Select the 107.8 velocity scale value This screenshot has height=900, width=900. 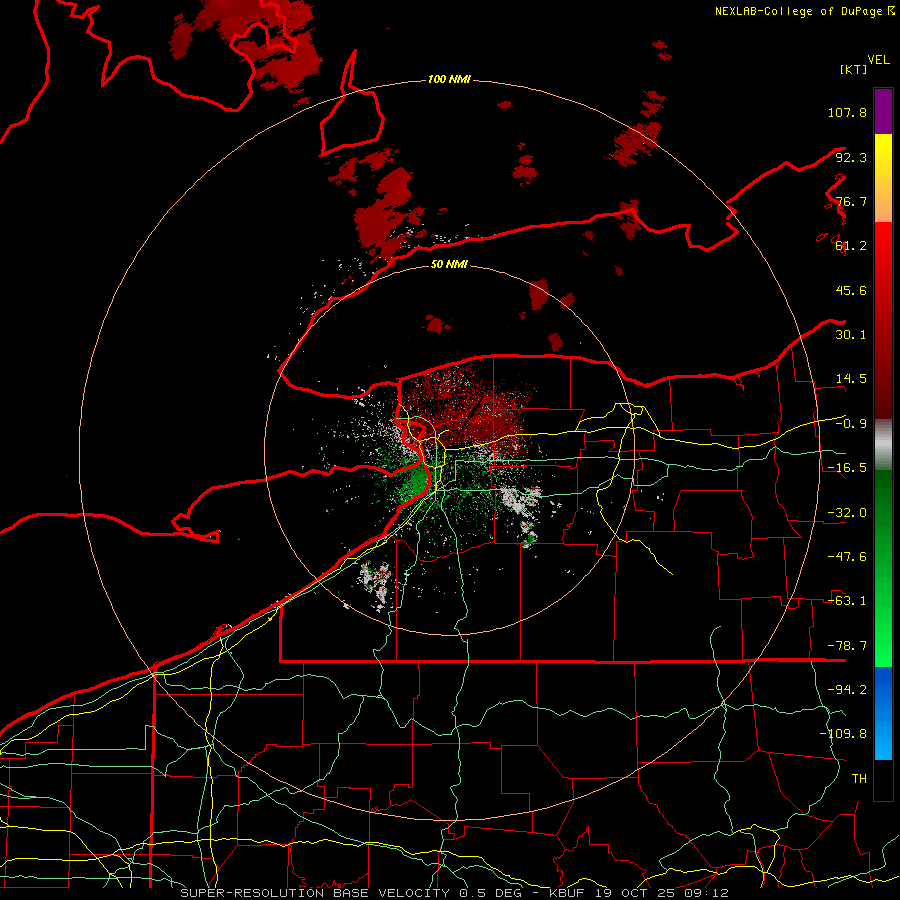tap(847, 112)
